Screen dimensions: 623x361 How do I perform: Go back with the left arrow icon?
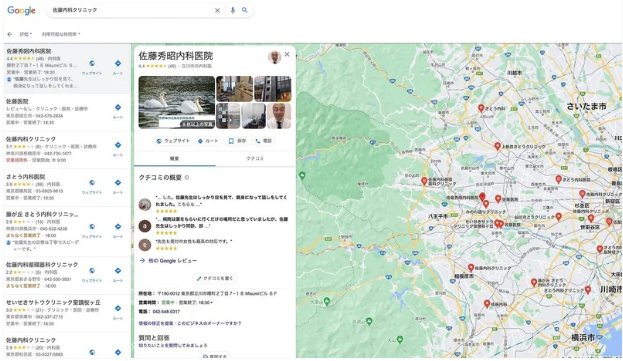tap(10, 34)
